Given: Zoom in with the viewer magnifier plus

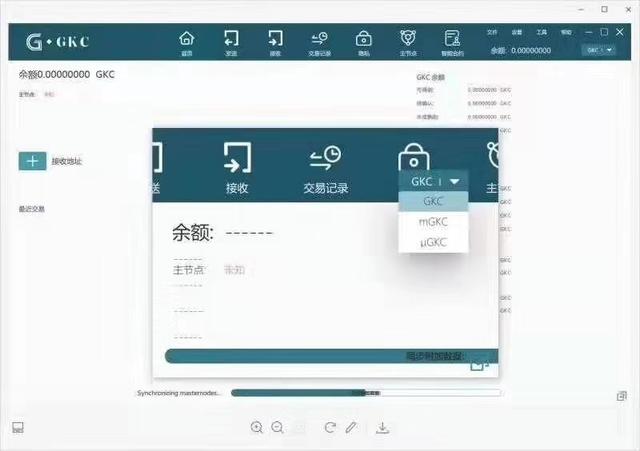Looking at the screenshot, I should [257, 427].
